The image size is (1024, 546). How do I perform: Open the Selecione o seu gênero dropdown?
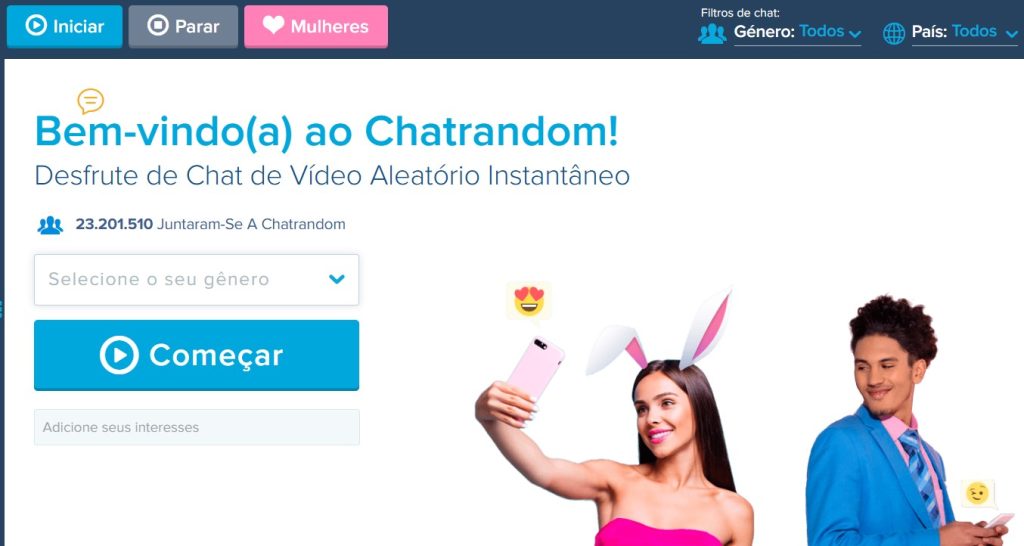(x=197, y=280)
